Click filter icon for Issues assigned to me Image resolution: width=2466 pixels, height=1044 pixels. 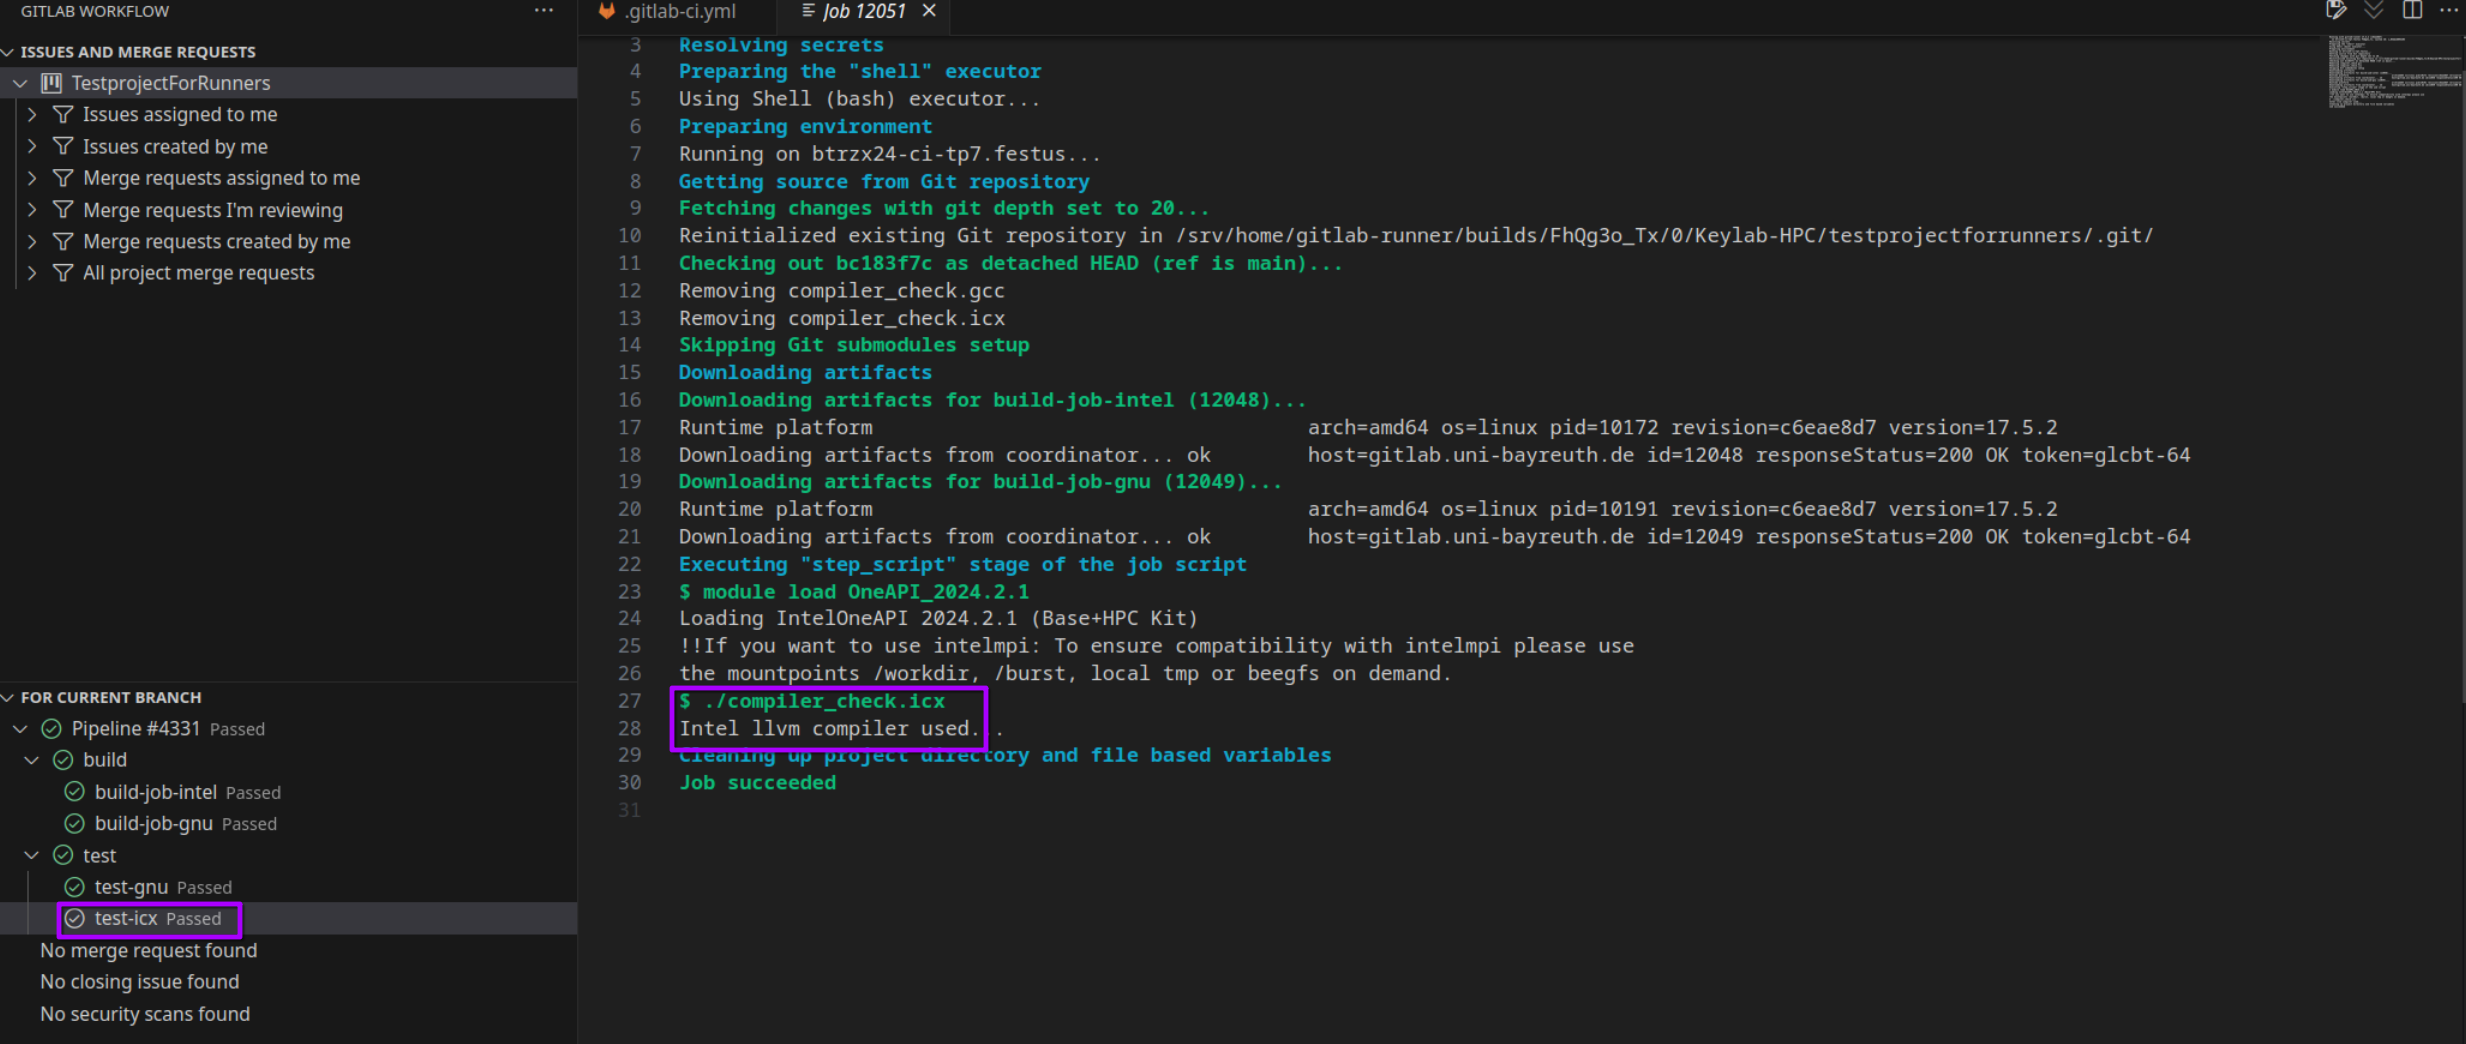(63, 115)
